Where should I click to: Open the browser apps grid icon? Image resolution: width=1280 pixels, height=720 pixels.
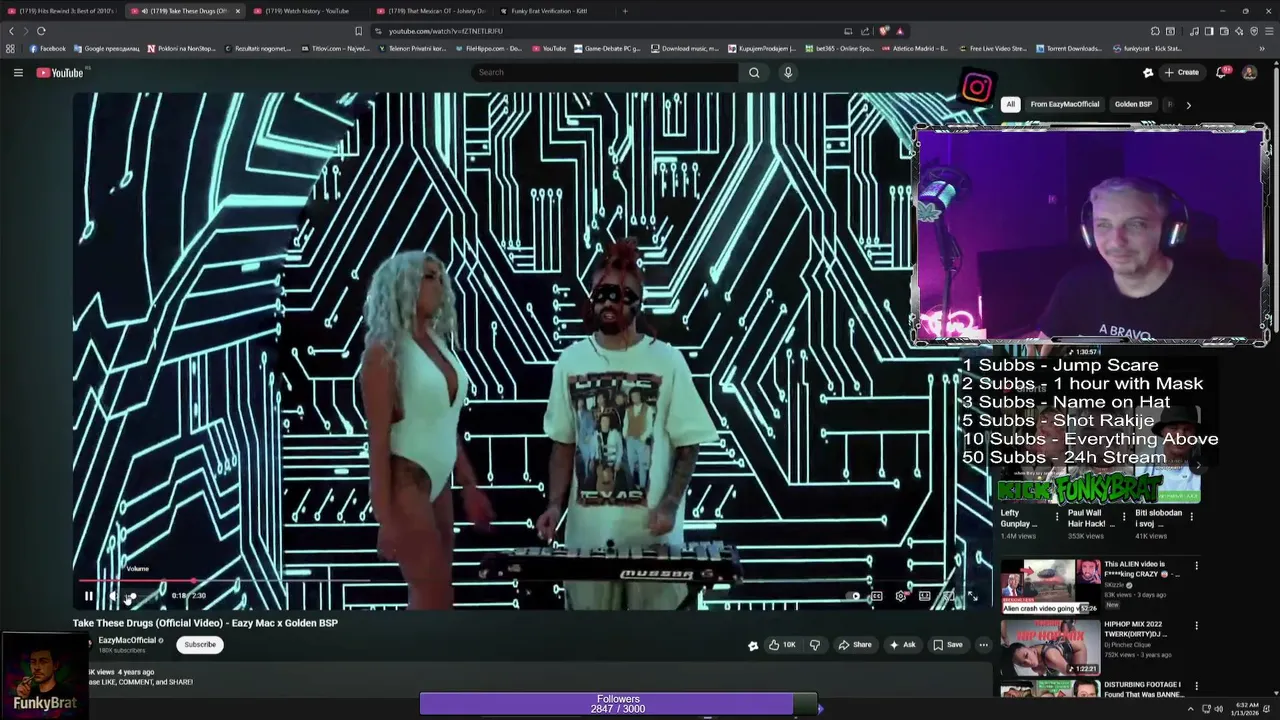pos(10,48)
